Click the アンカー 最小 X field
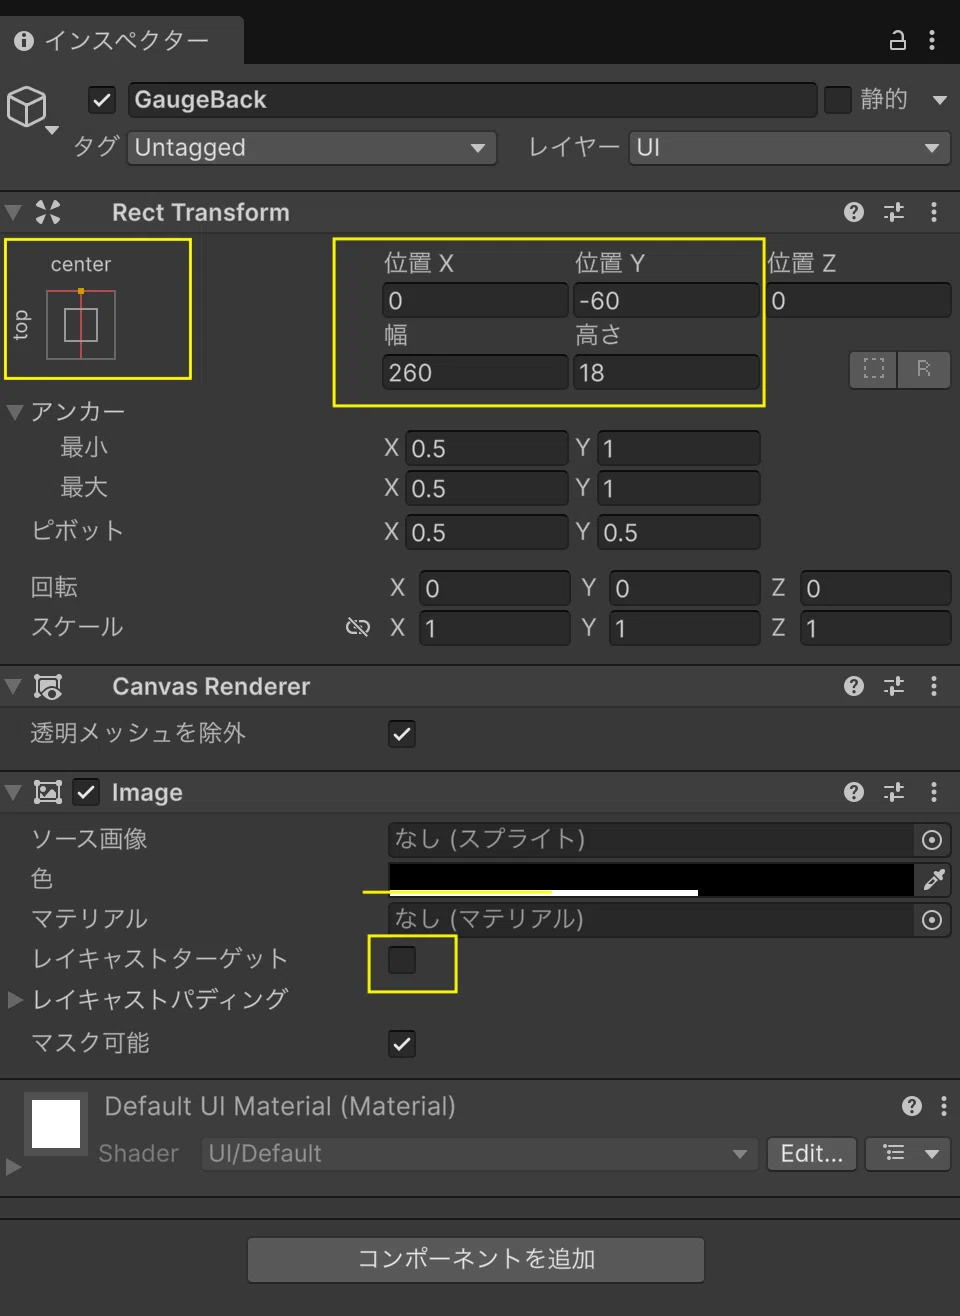 pyautogui.click(x=487, y=448)
